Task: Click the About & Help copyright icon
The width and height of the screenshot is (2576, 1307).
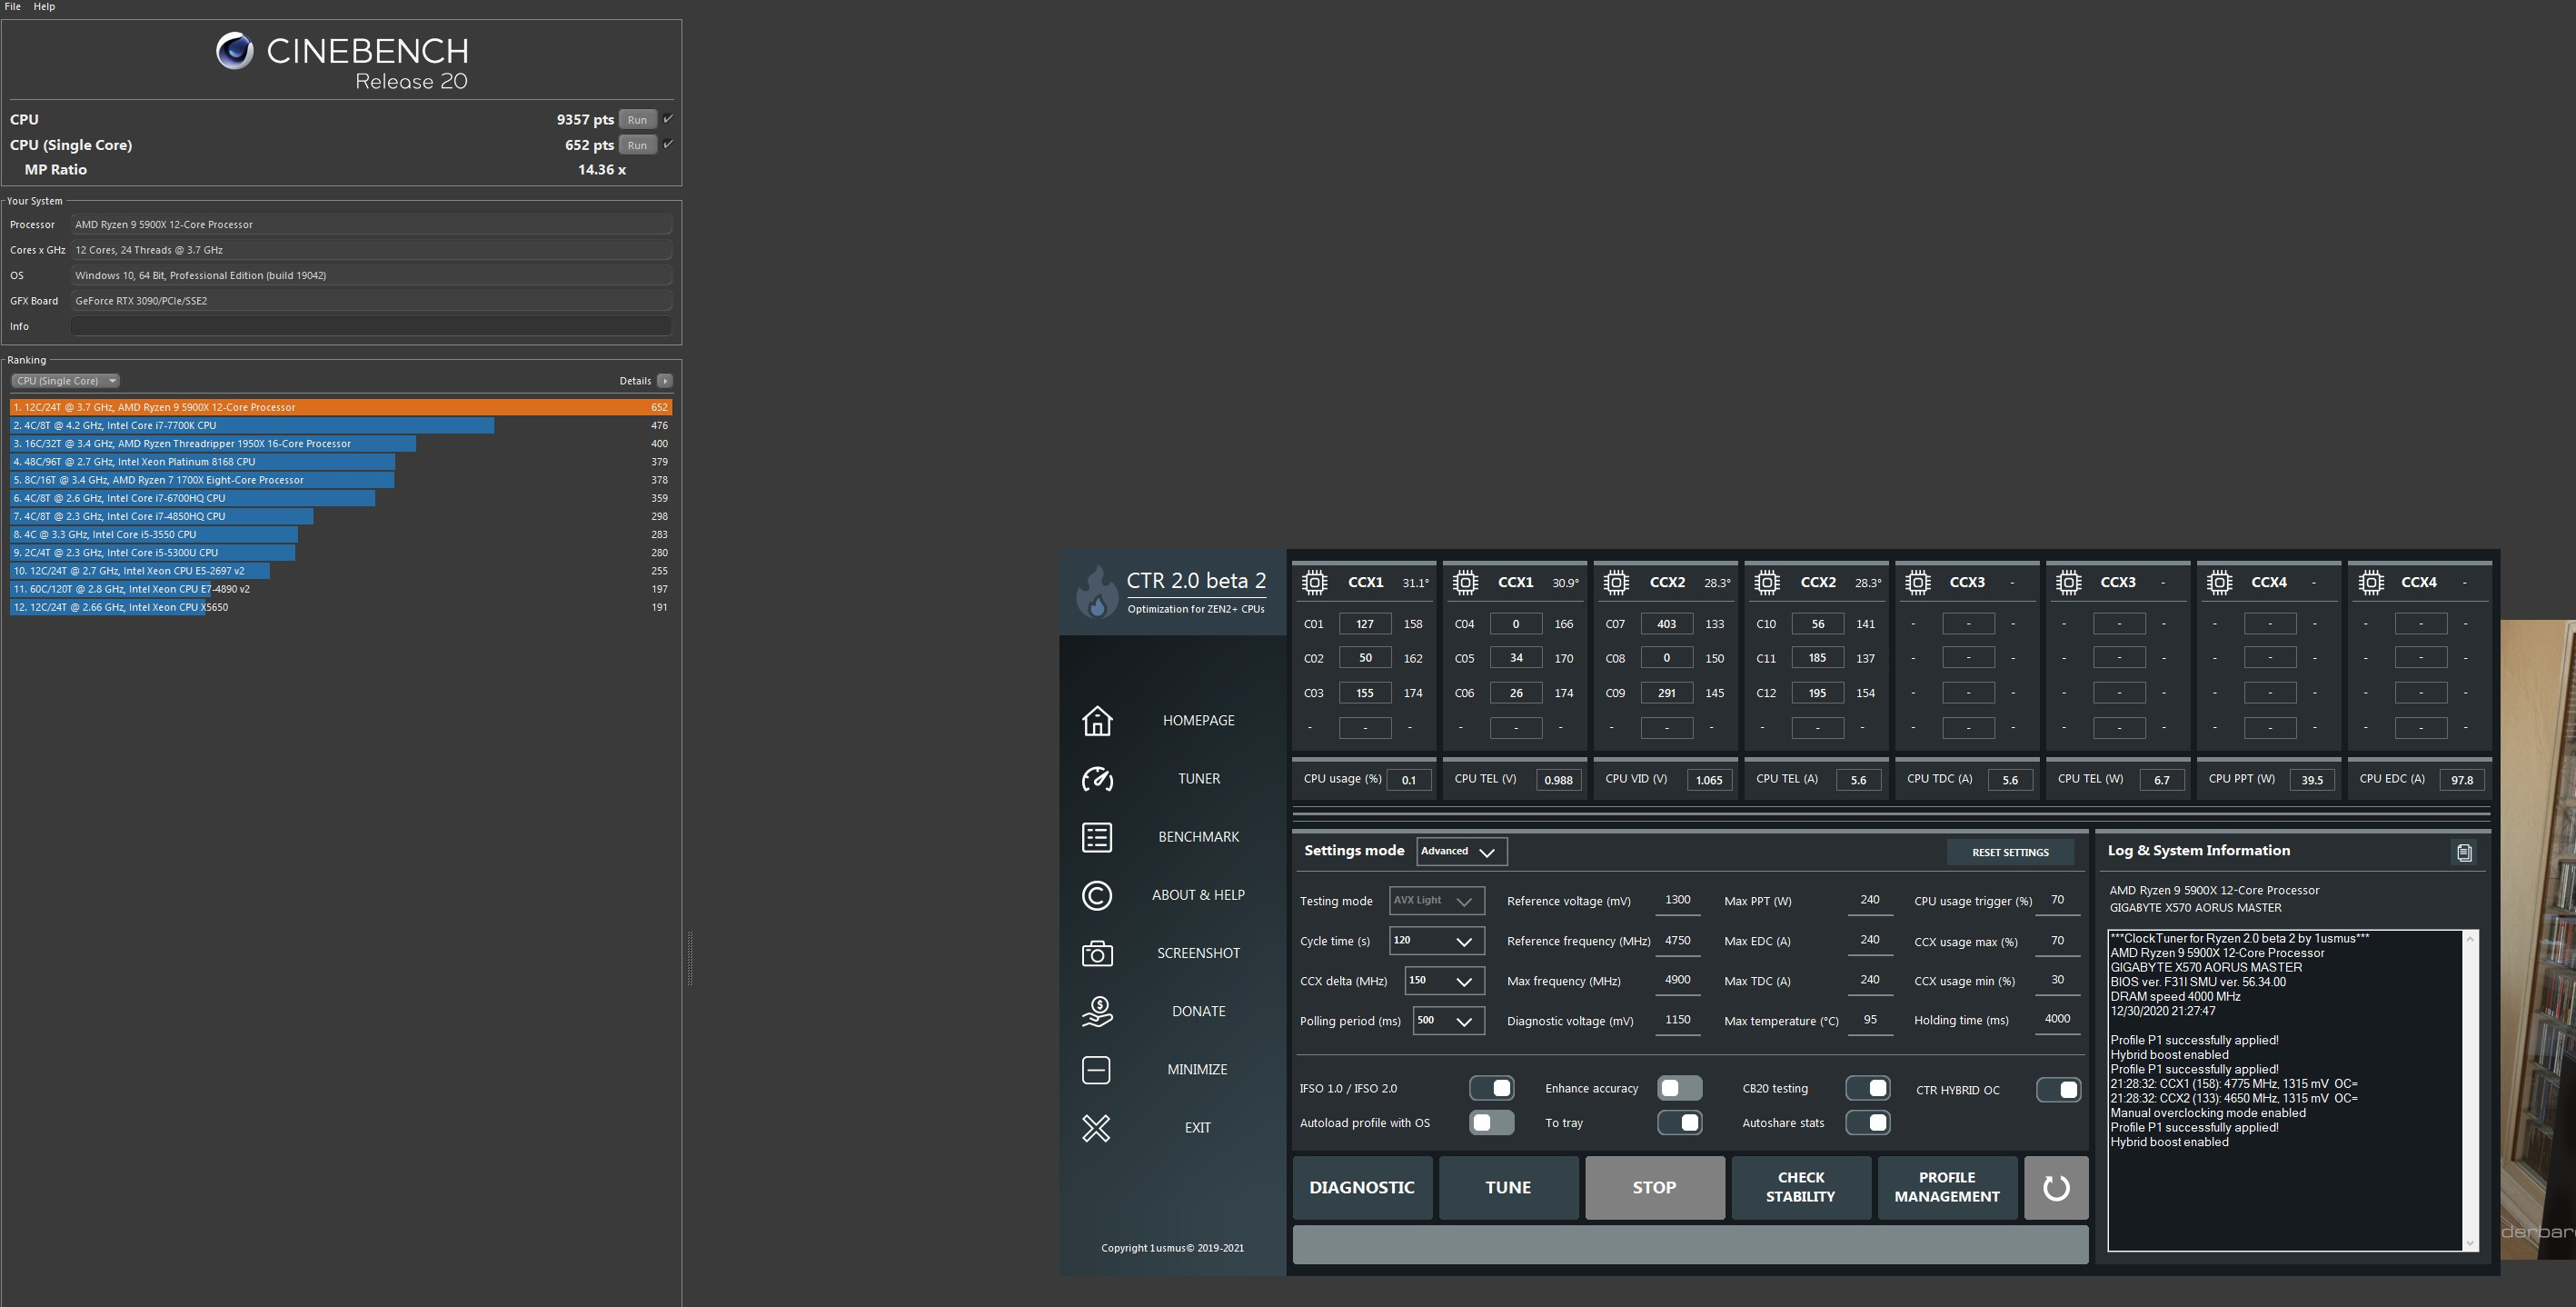Action: coord(1097,895)
